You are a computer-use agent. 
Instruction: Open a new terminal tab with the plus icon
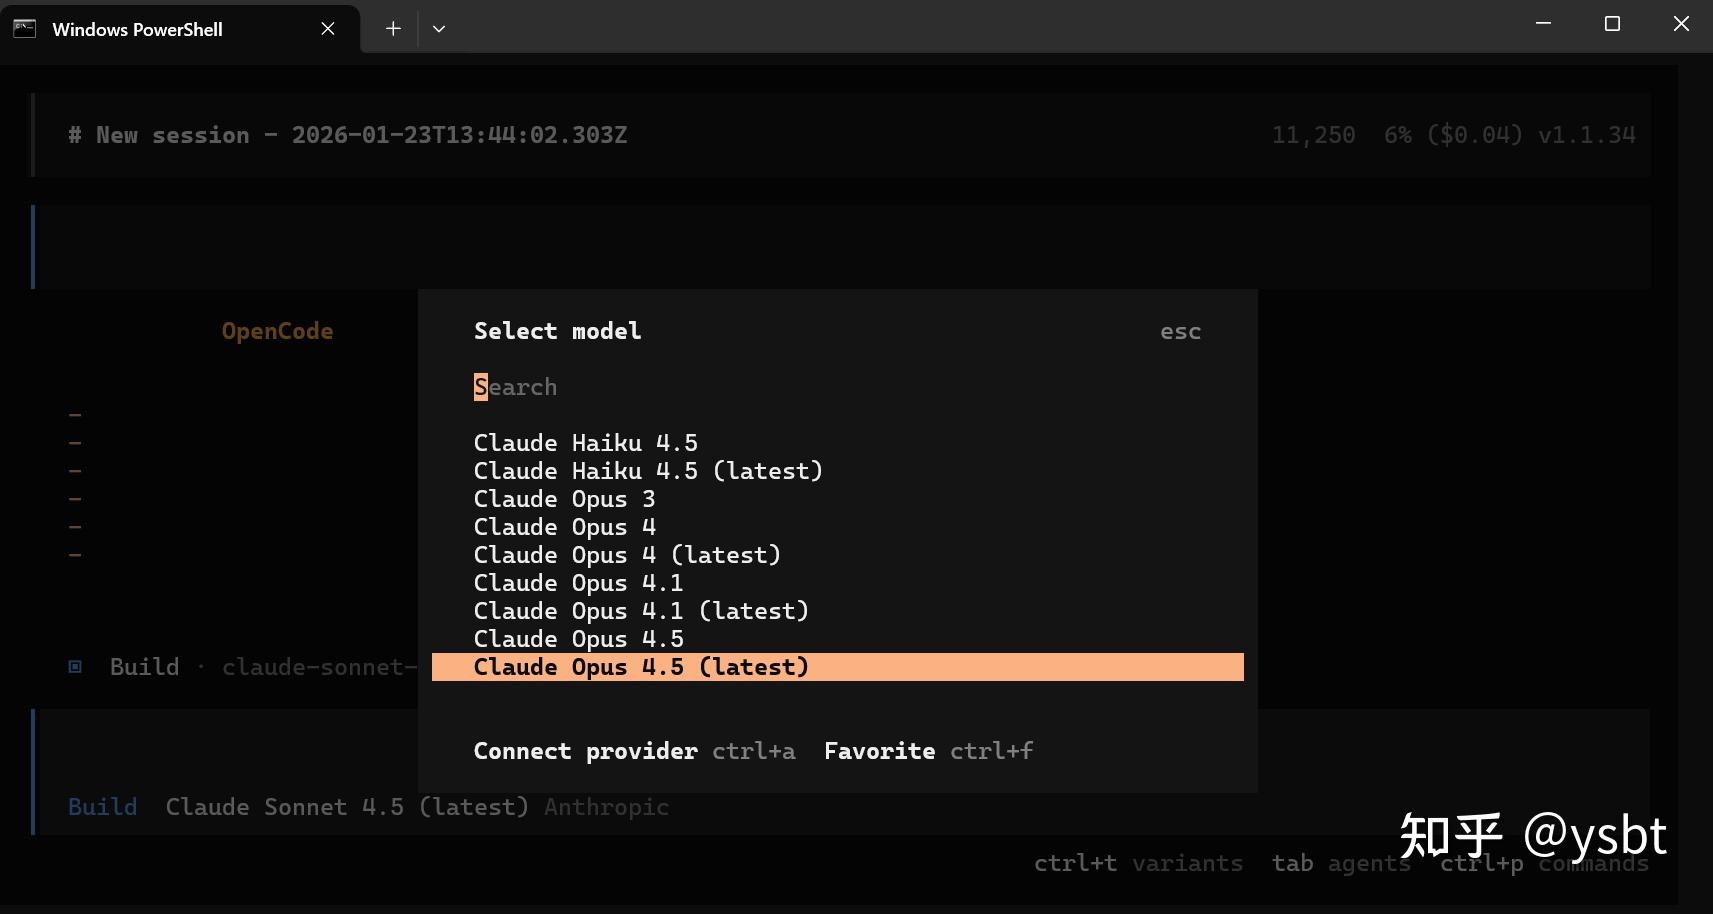click(x=393, y=29)
